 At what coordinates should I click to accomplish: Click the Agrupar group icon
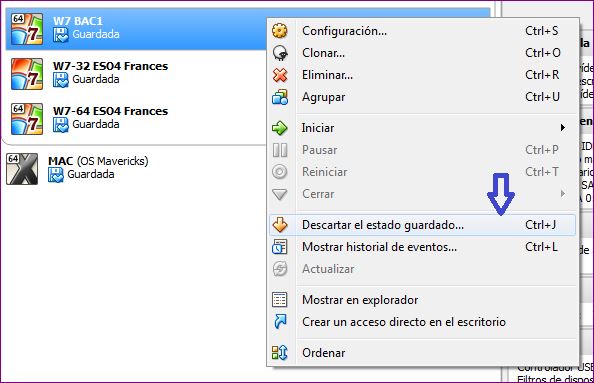[280, 97]
